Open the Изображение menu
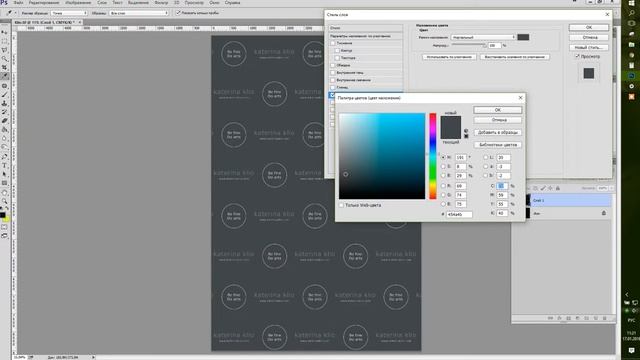 [x=78, y=2]
